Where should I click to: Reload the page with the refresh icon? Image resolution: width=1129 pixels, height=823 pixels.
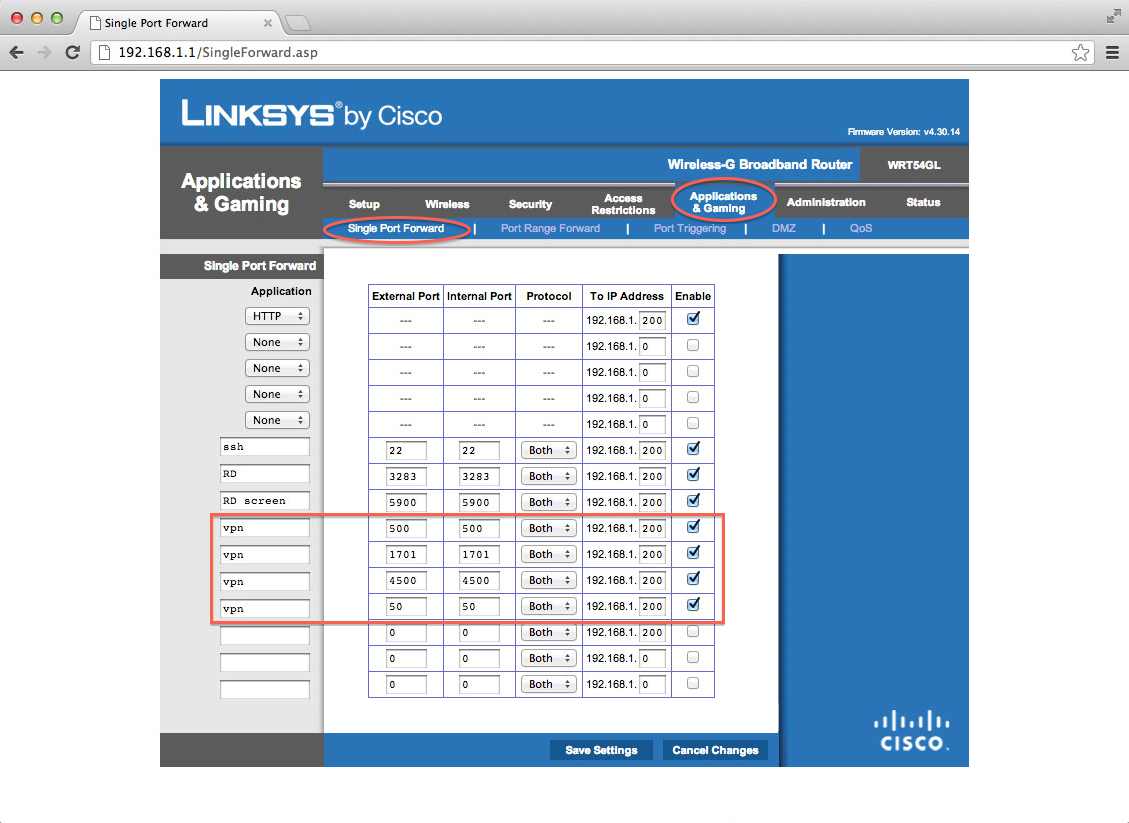(x=72, y=53)
